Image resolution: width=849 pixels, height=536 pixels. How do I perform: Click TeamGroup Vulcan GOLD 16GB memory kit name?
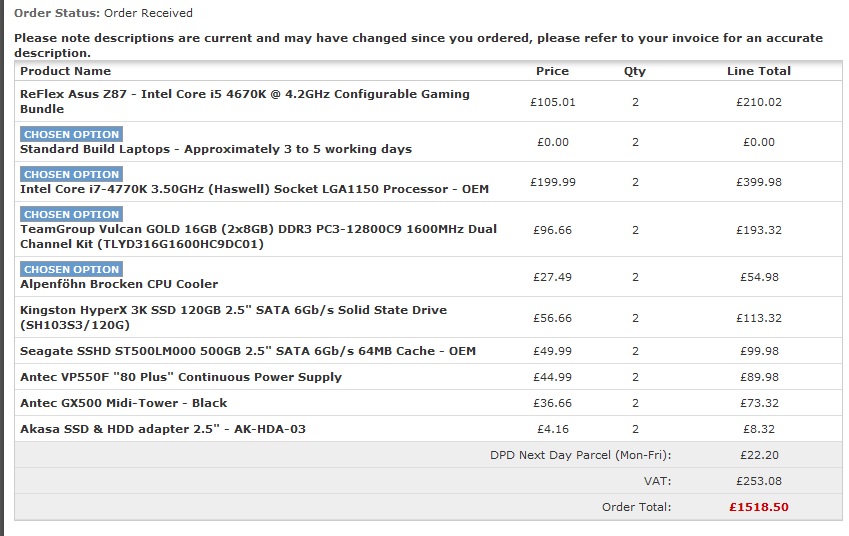[x=258, y=236]
